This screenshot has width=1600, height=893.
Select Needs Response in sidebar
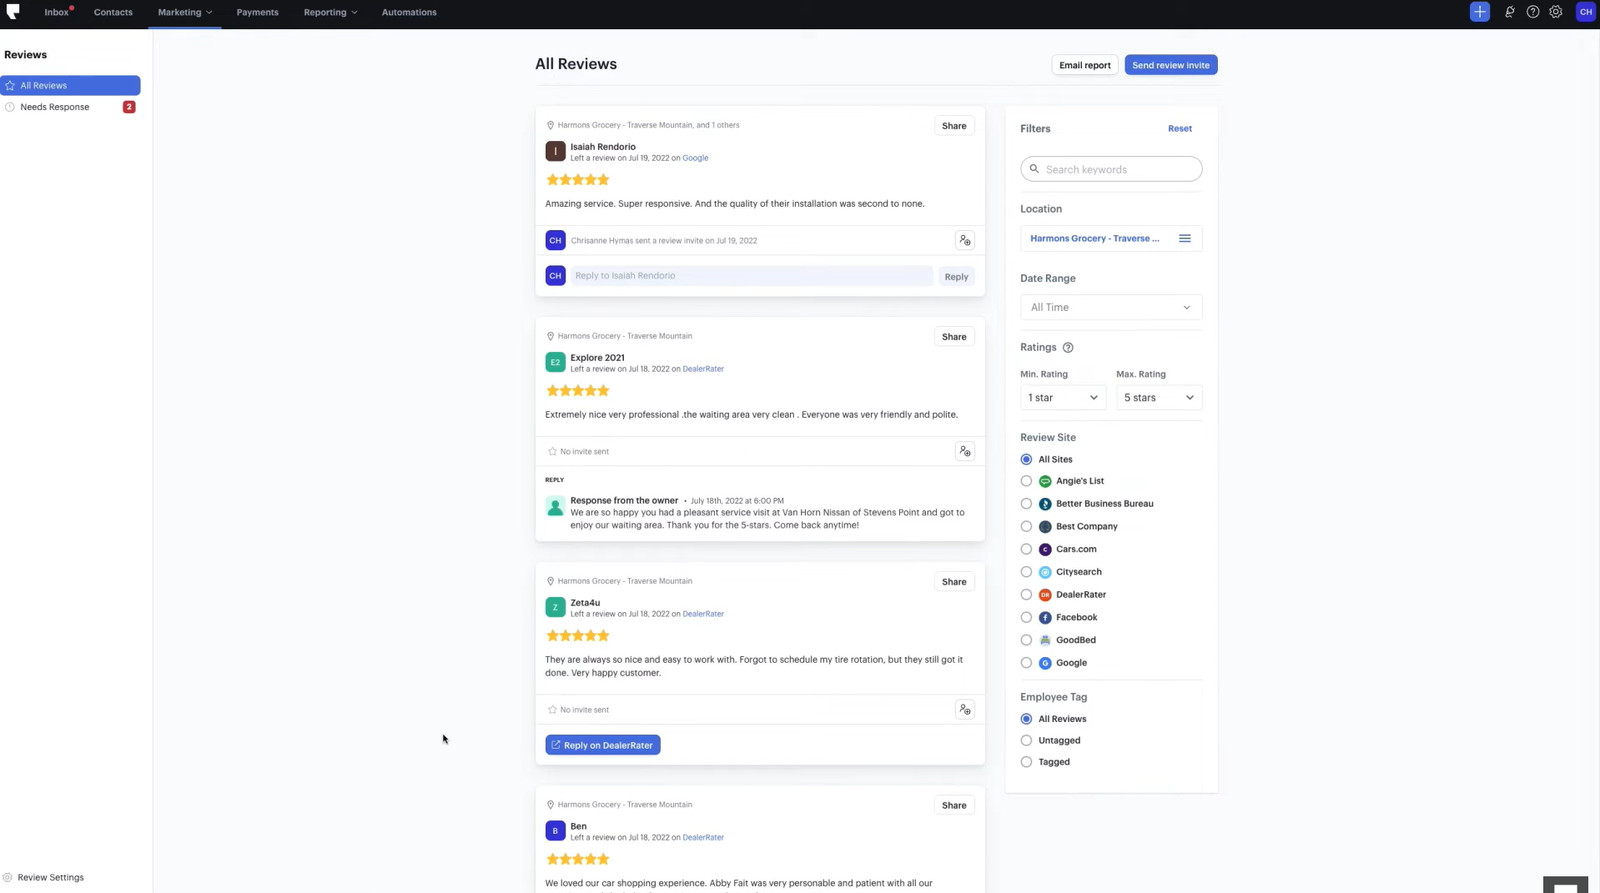point(70,107)
